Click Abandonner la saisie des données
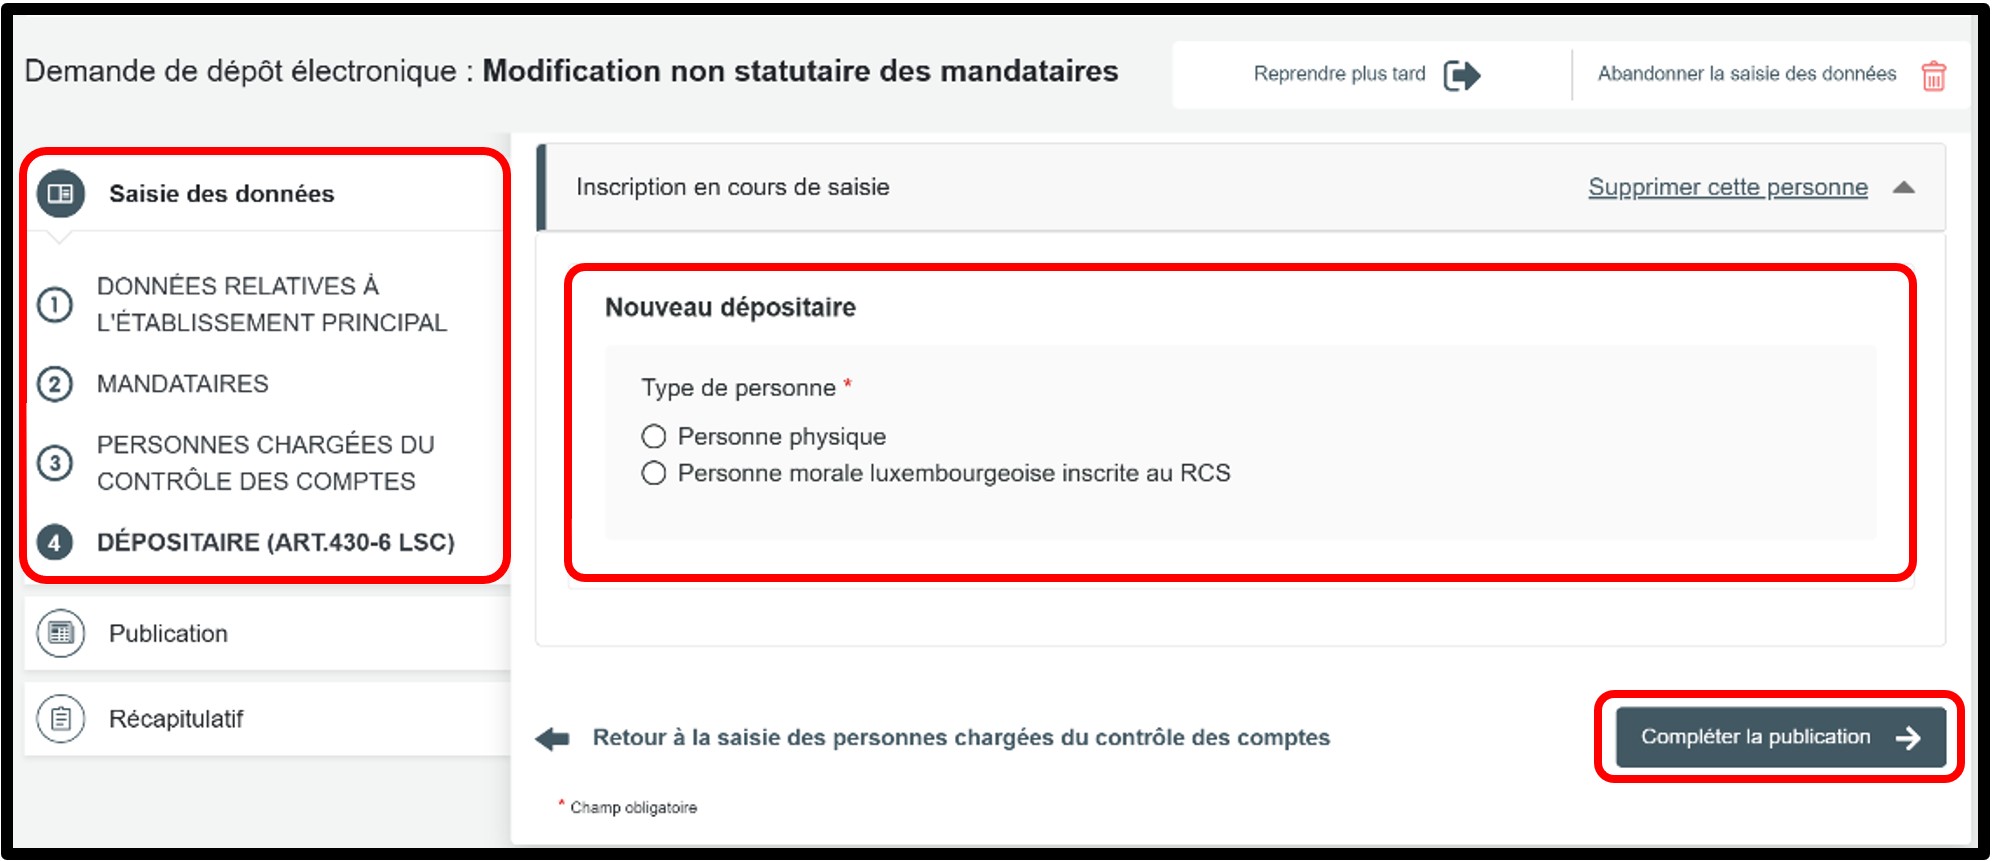The width and height of the screenshot is (1993, 861). [x=1746, y=74]
